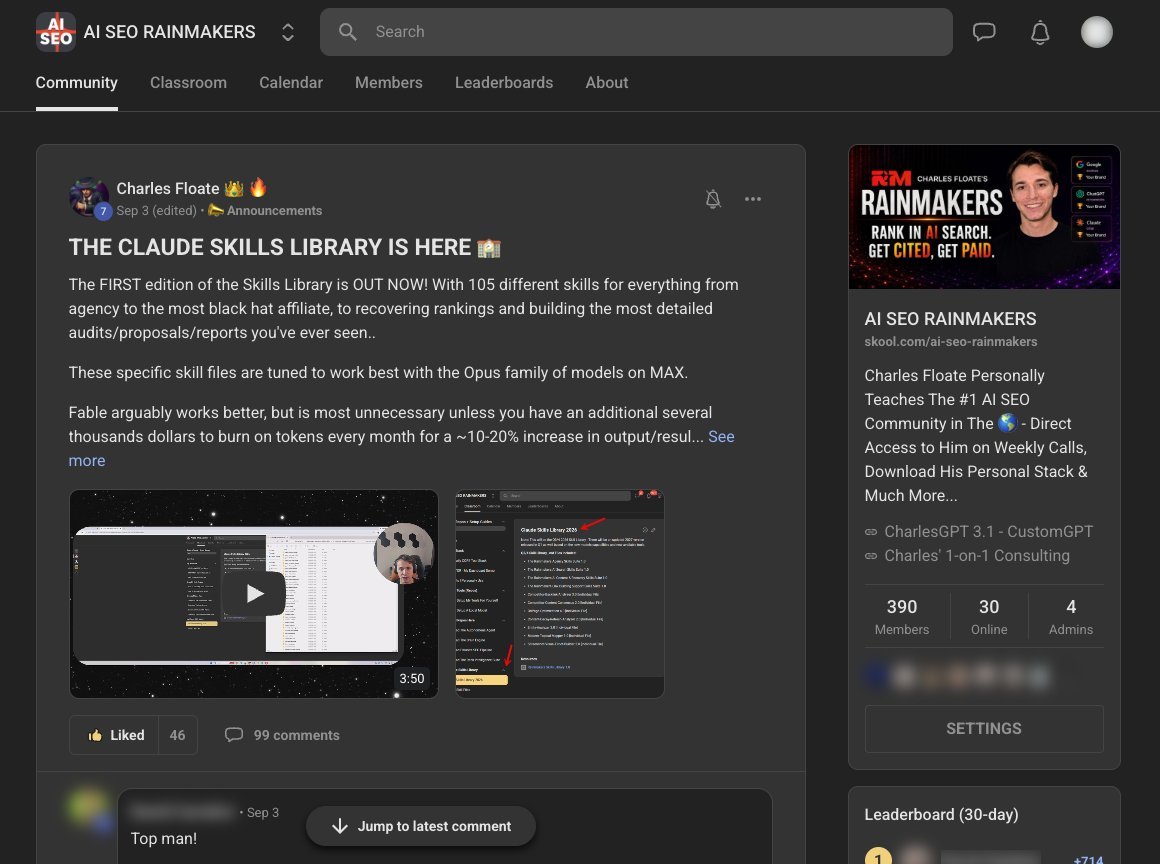This screenshot has width=1160, height=864.
Task: Open Charles Floate author name link
Action: click(x=168, y=189)
